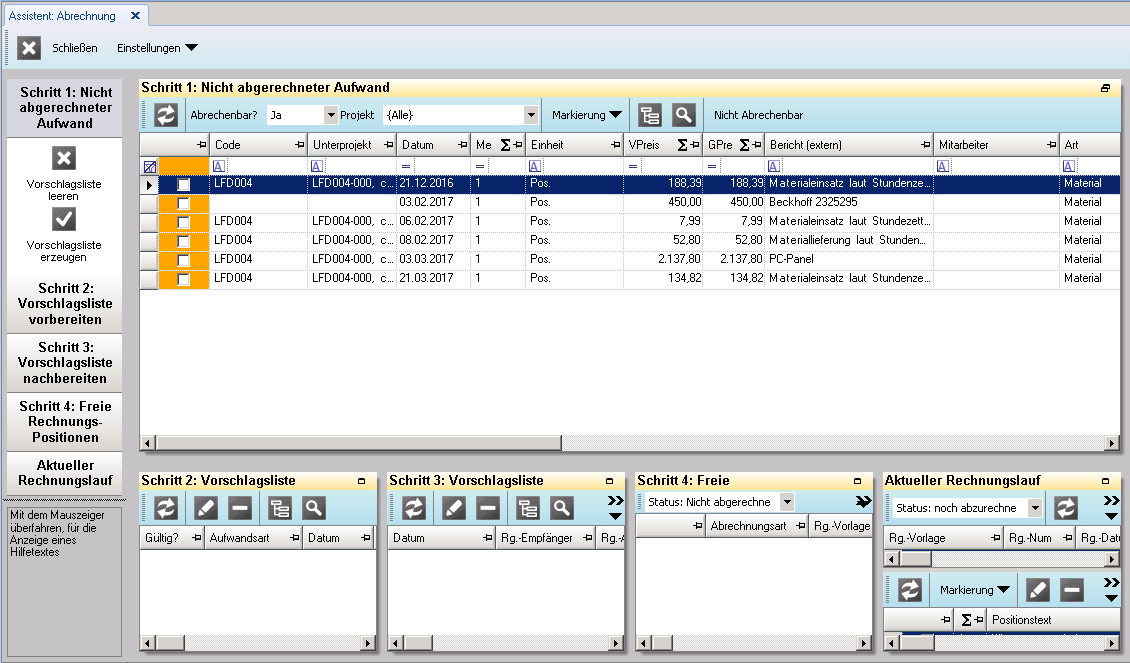Click the pencil edit icon in Schritt 2
Screen dimensions: 1130x663
206,508
